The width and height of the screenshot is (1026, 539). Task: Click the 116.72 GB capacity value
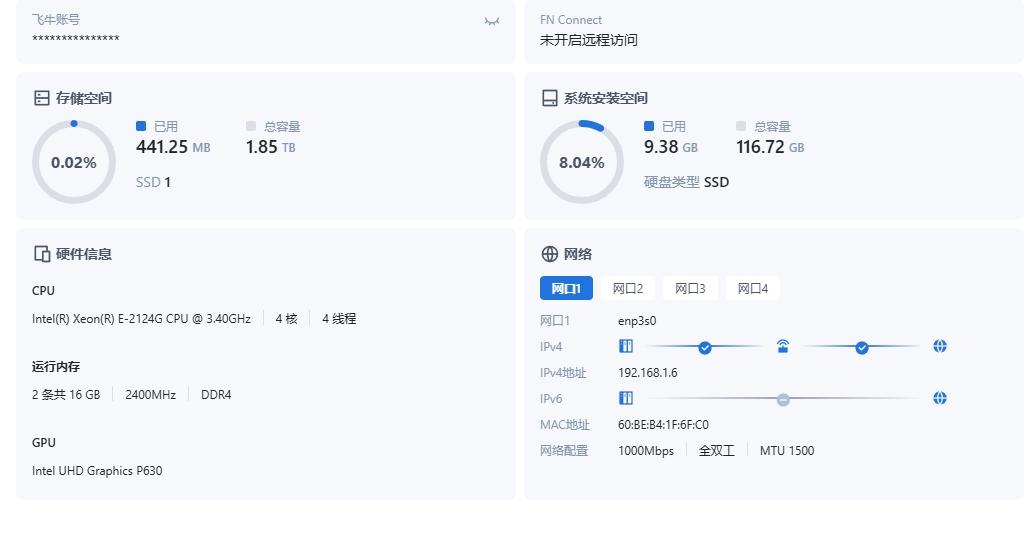770,147
